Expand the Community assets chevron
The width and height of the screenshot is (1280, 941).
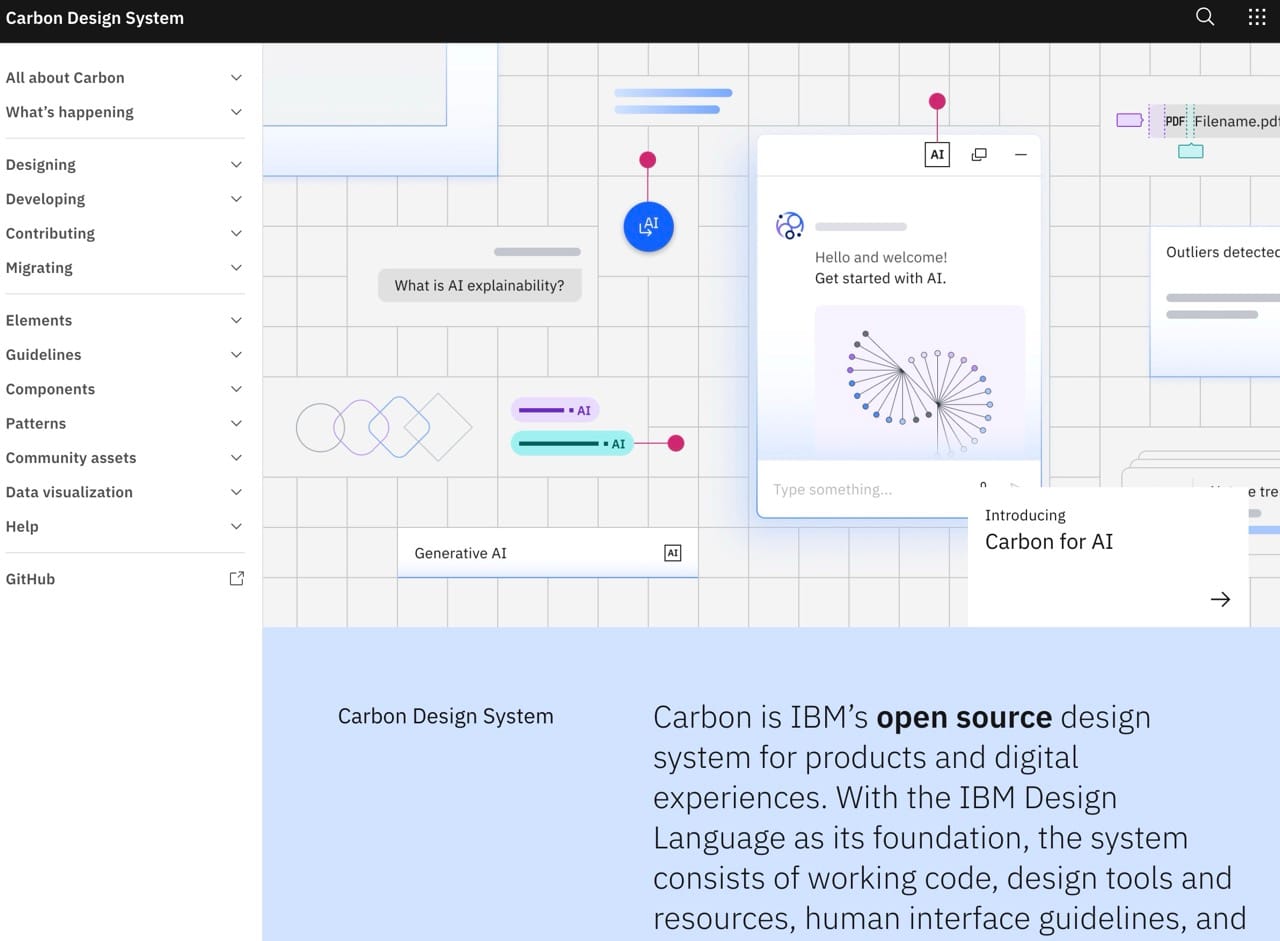(236, 457)
